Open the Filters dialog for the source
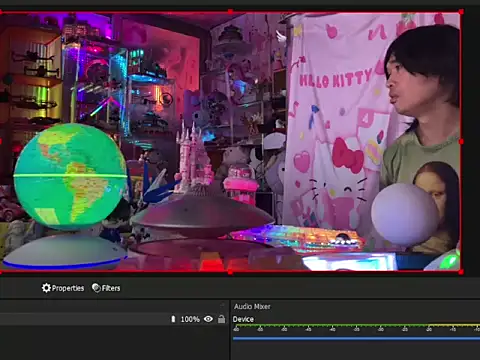Screen dimensions: 480x360 [x=106, y=288]
